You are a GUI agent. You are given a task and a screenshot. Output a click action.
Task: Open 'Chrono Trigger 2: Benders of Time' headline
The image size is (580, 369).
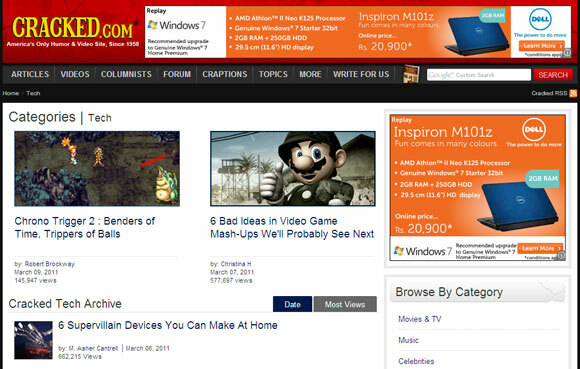(85, 227)
